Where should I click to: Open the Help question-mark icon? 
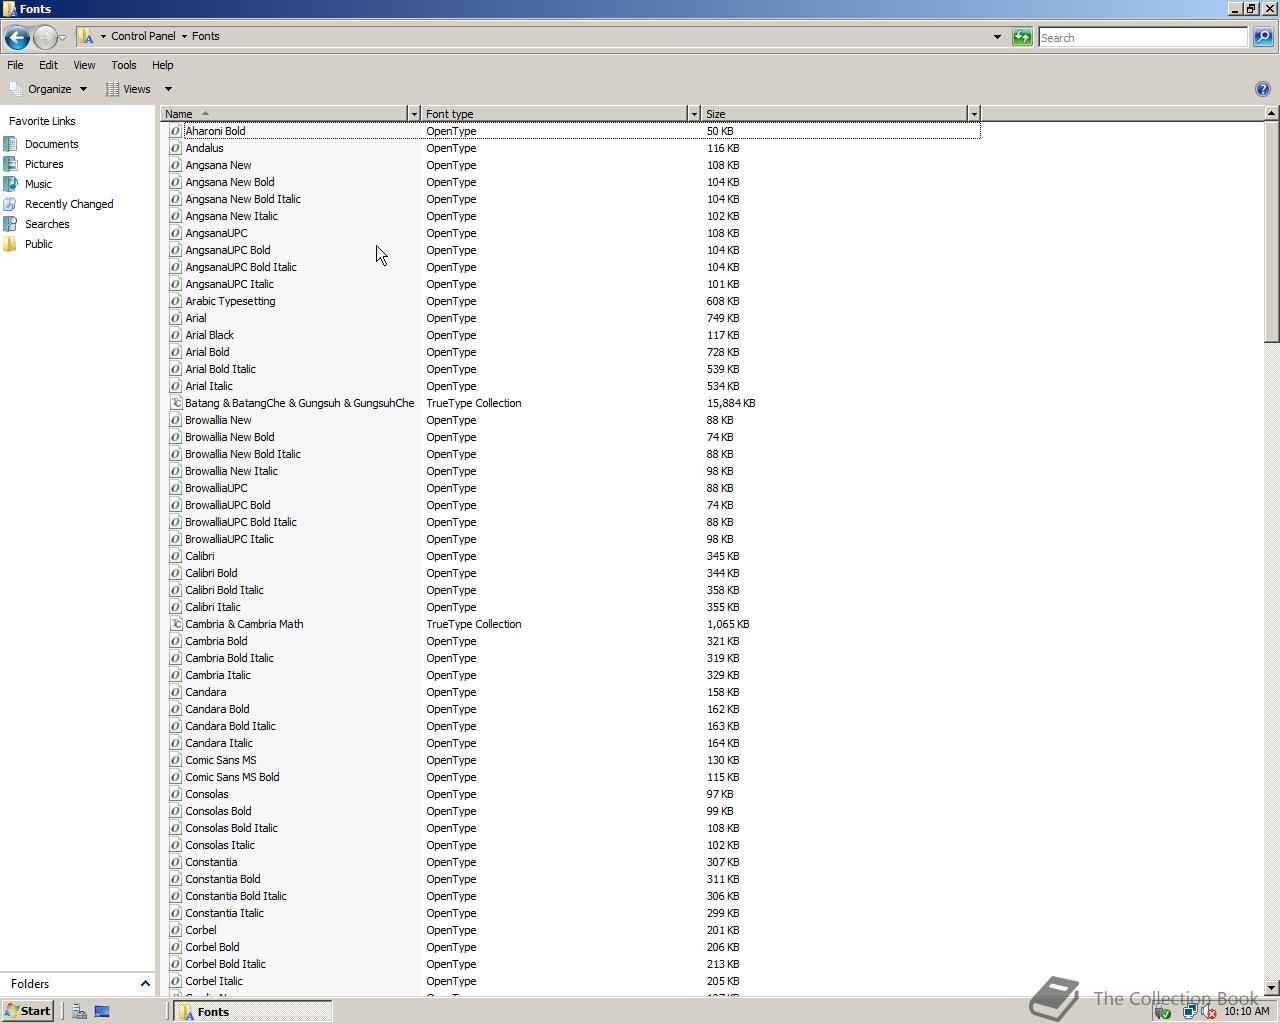[x=1263, y=89]
